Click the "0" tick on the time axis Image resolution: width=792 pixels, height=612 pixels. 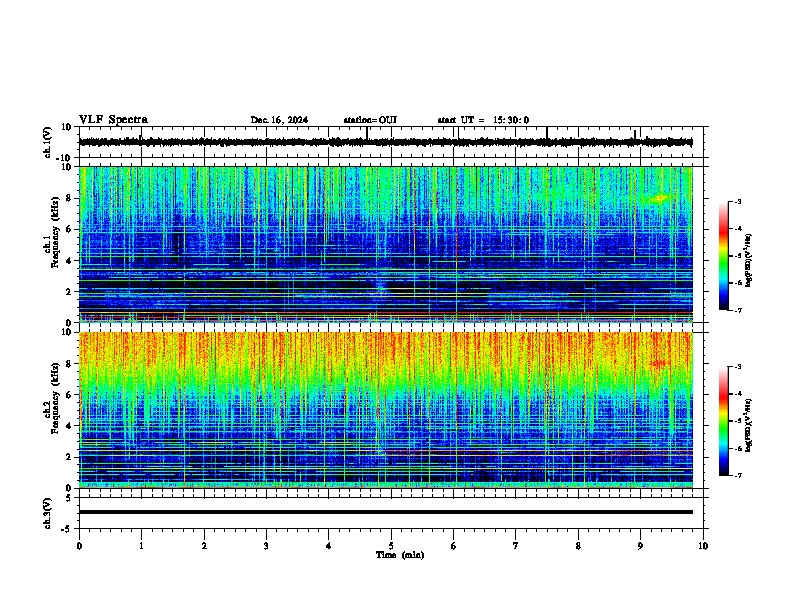point(79,546)
